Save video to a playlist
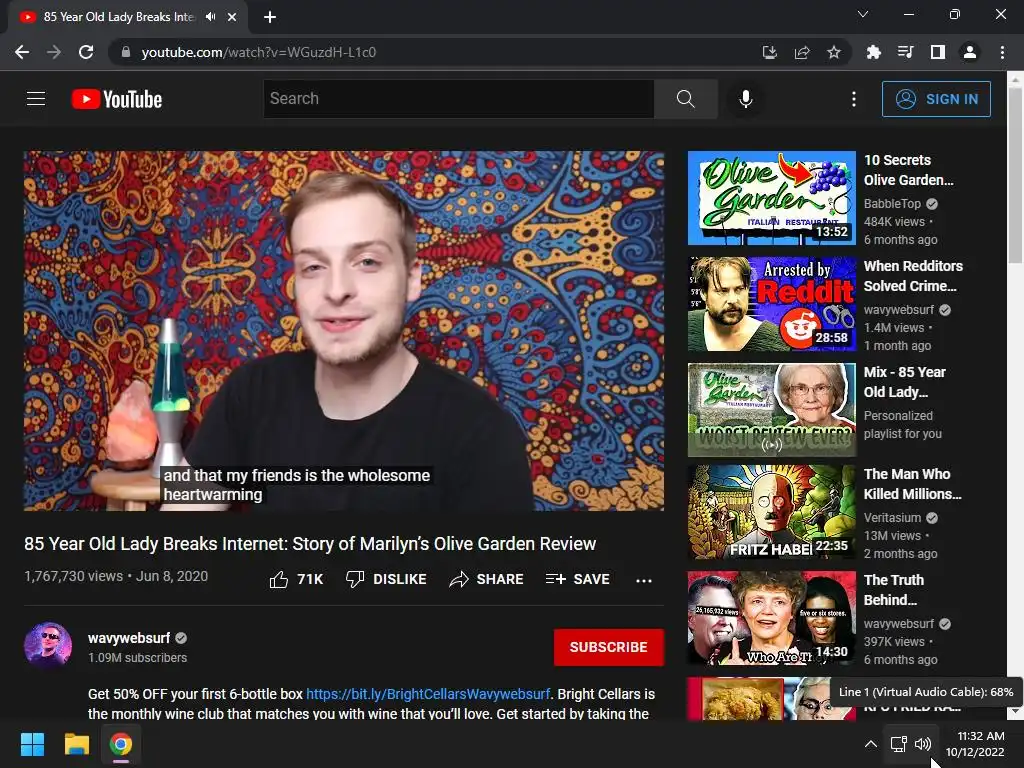The image size is (1024, 768). coord(578,579)
